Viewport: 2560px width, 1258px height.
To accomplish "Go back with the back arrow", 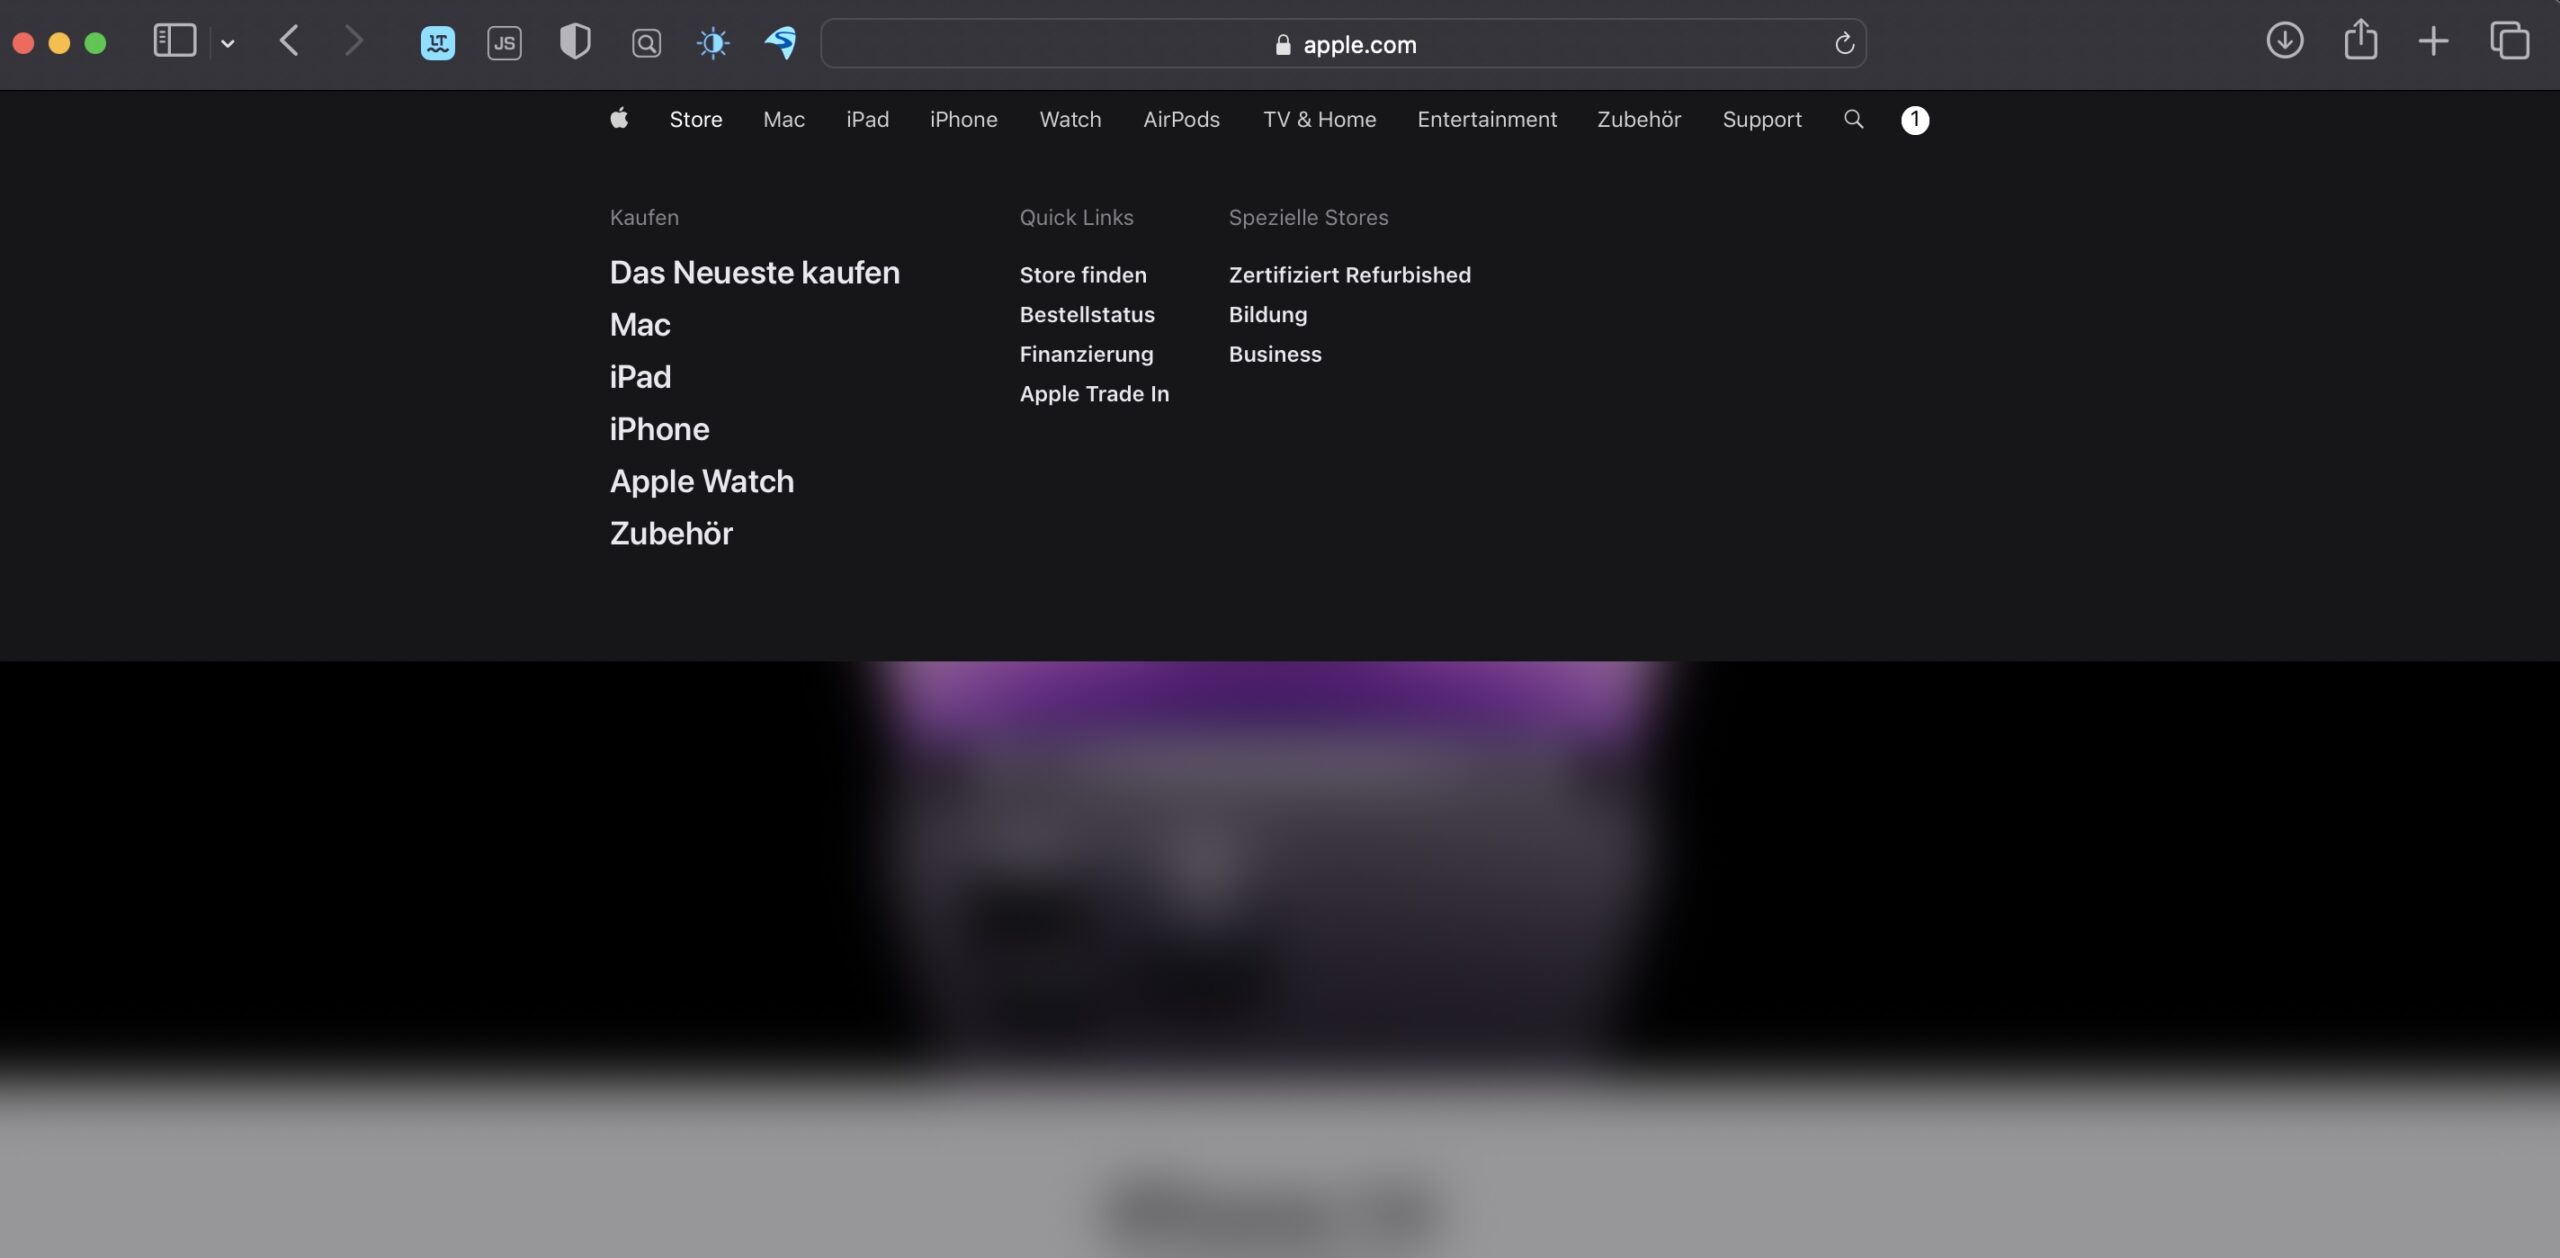I will click(289, 42).
